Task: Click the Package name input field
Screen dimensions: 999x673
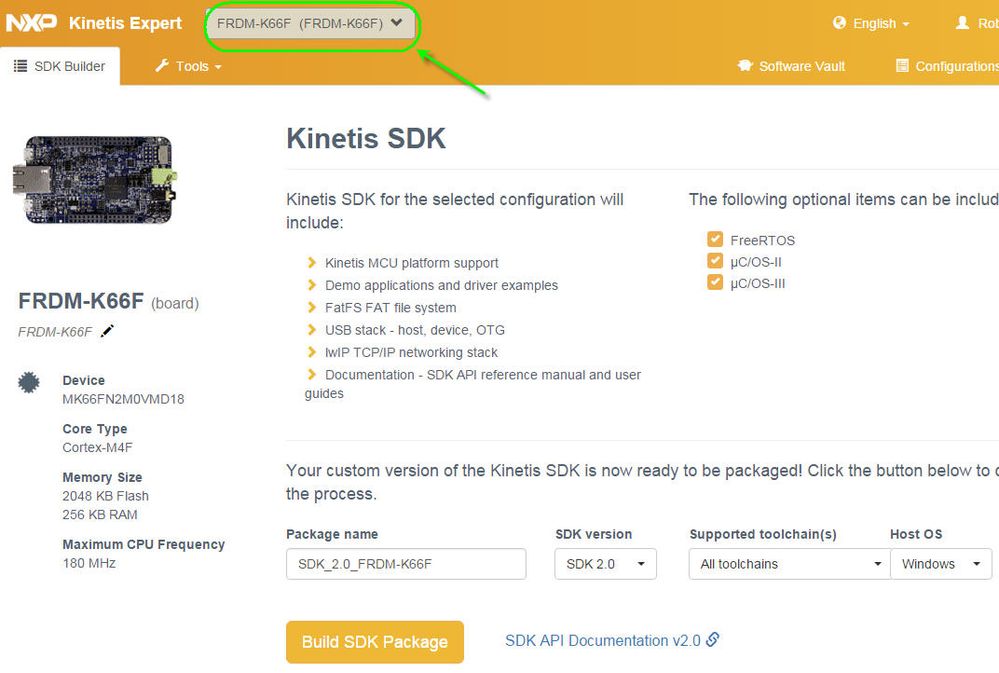Action: tap(406, 564)
